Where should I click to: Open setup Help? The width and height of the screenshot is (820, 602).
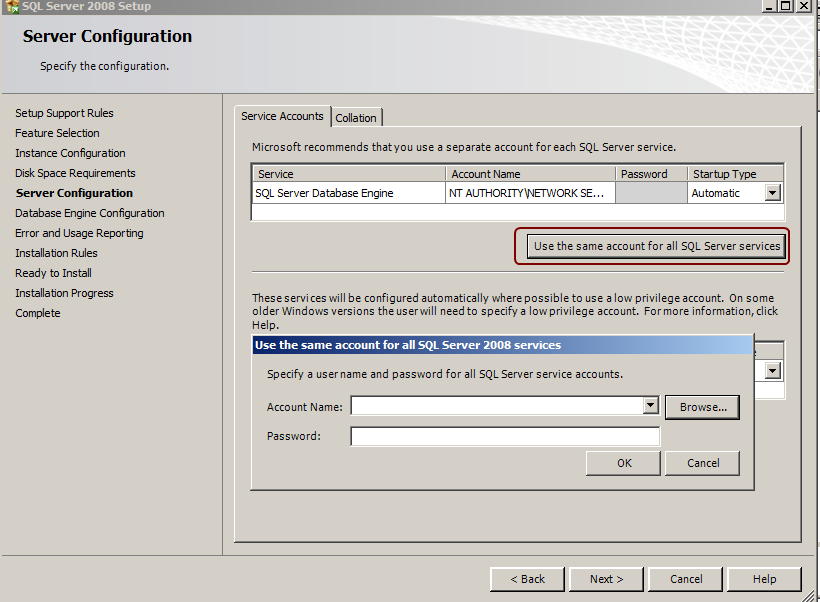pyautogui.click(x=764, y=579)
